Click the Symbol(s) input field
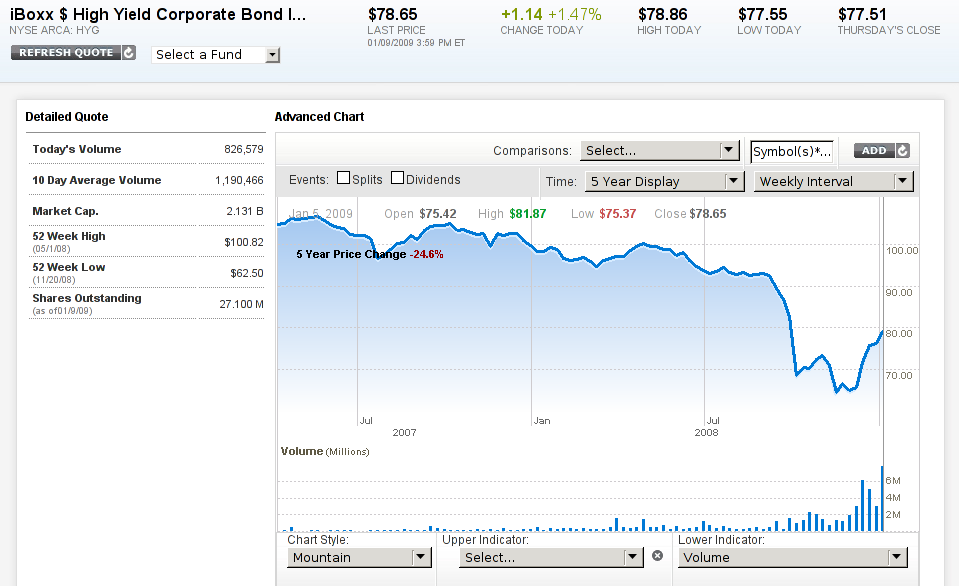 792,151
